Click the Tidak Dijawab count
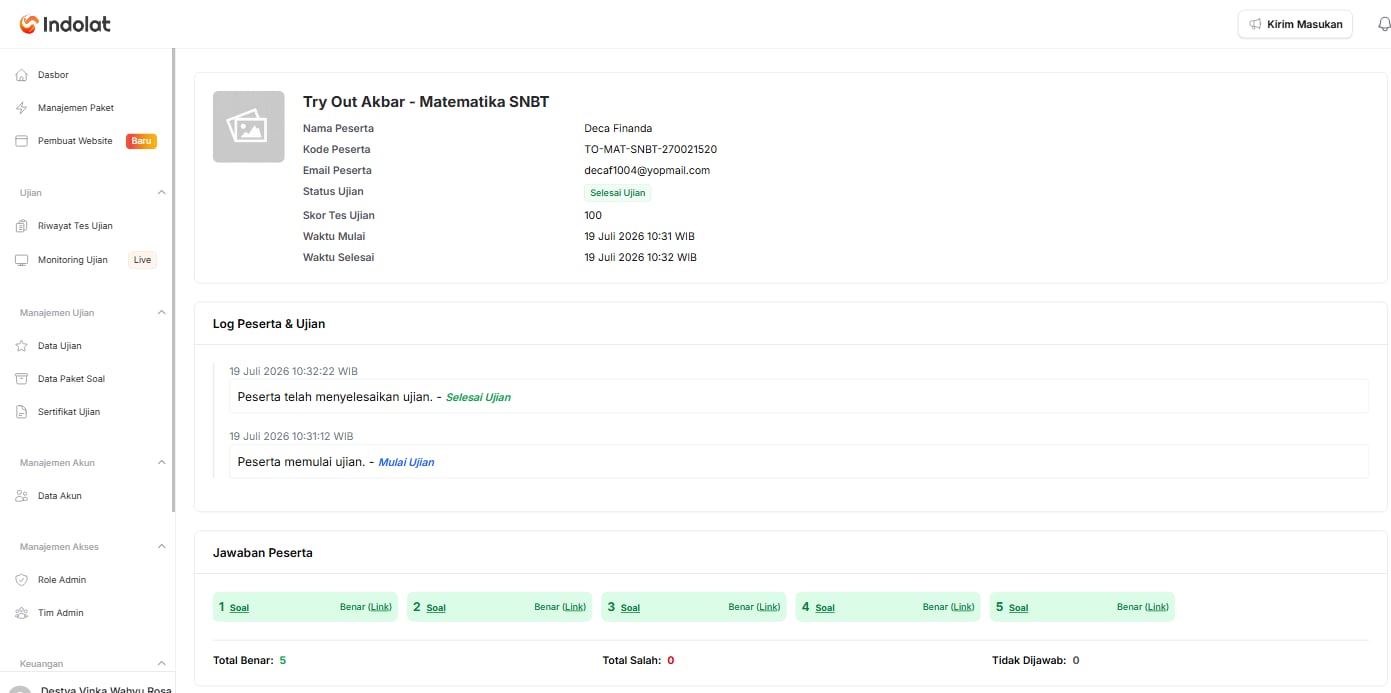Screen dimensions: 1391x693 pyautogui.click(x=1076, y=661)
